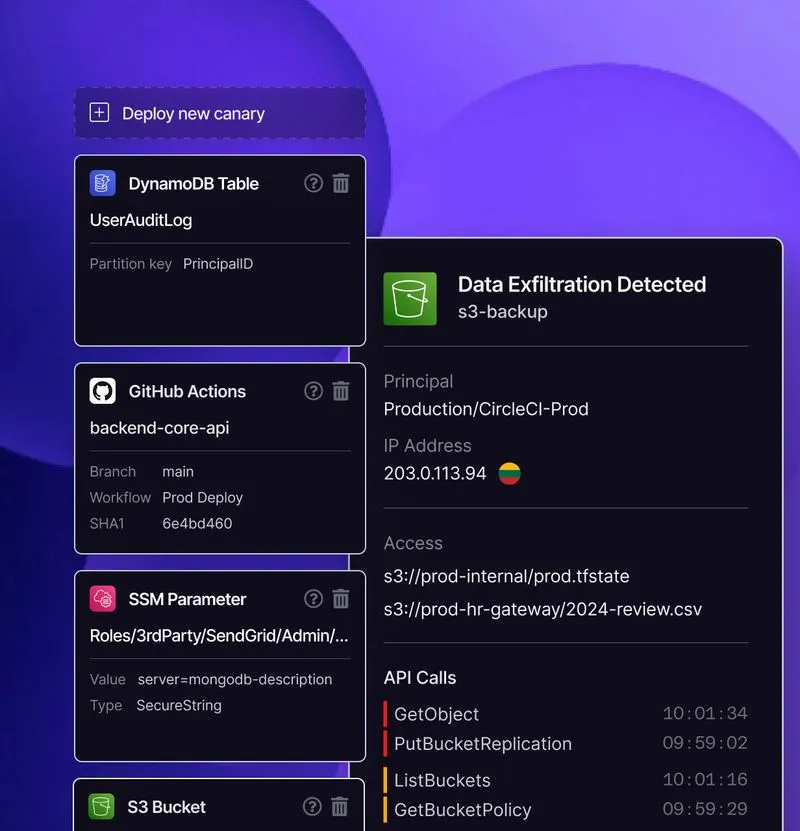Delete the S3 Bucket canary
The image size is (800, 831).
341,806
